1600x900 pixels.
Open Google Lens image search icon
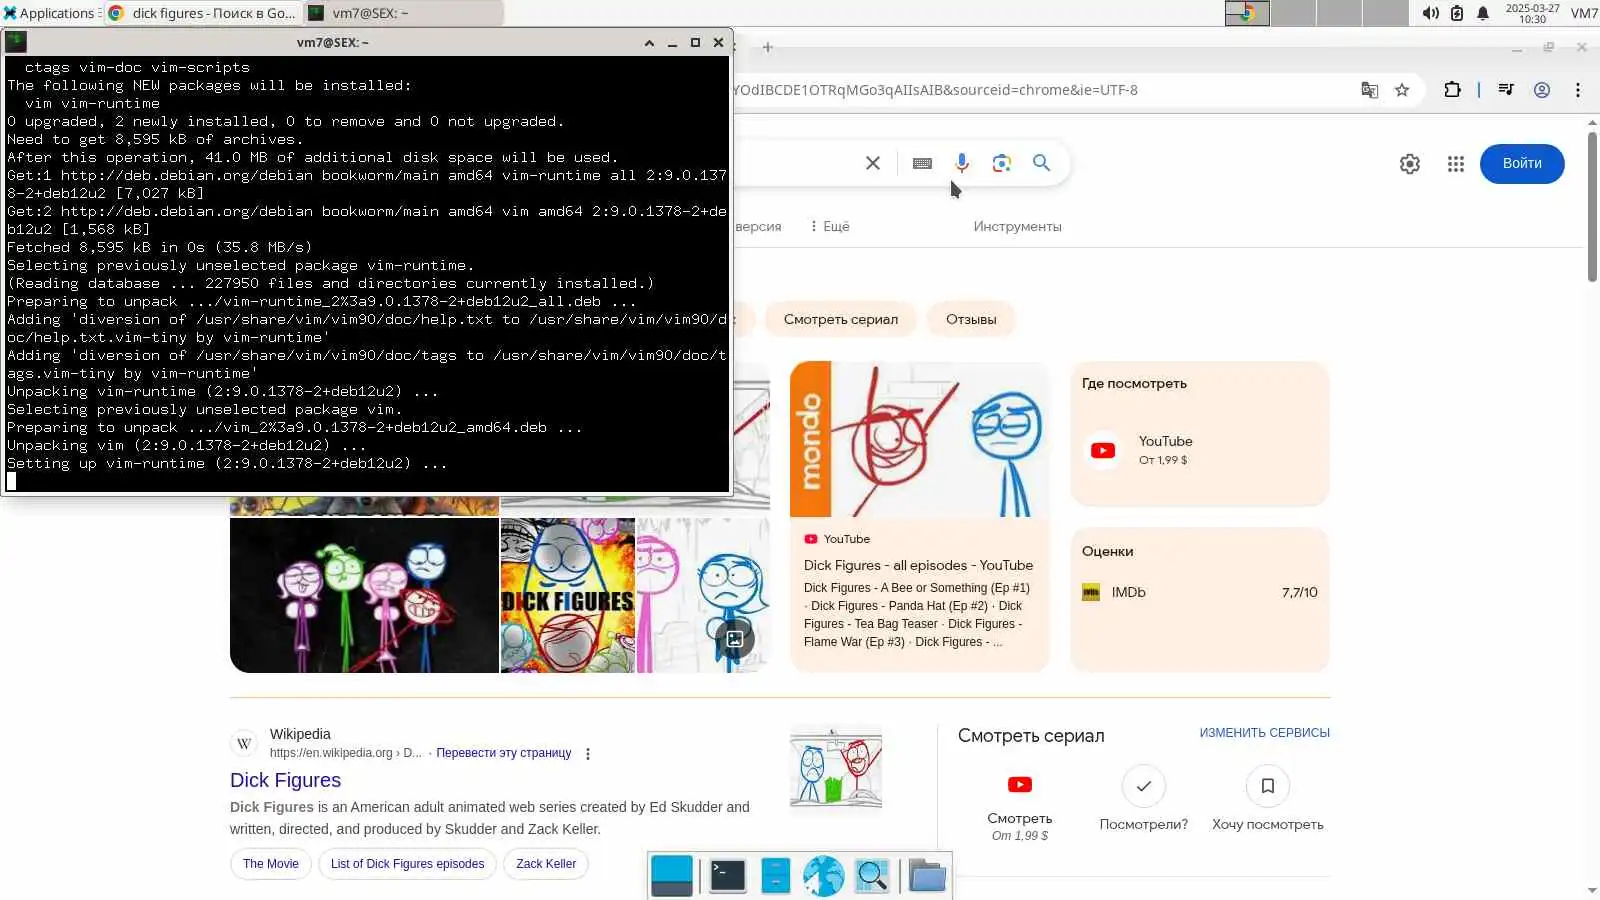1001,163
